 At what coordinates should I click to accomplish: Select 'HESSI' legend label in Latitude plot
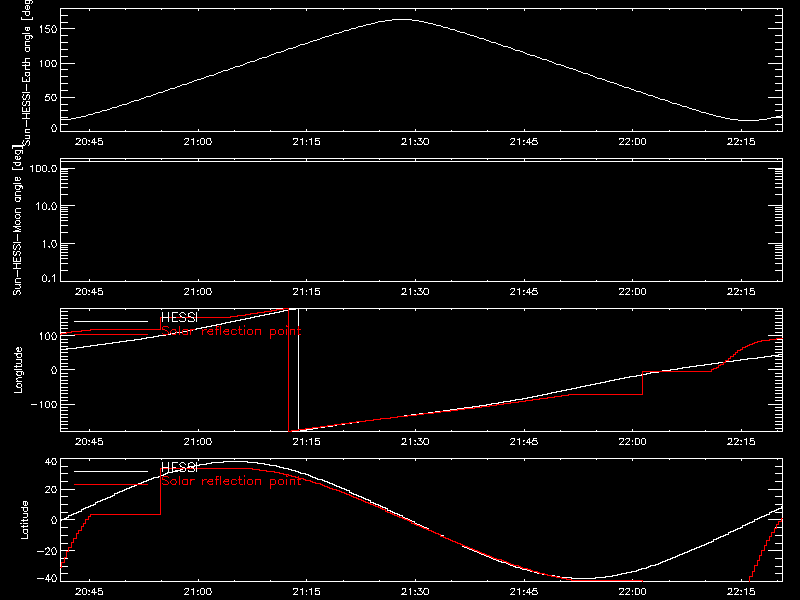click(x=179, y=467)
